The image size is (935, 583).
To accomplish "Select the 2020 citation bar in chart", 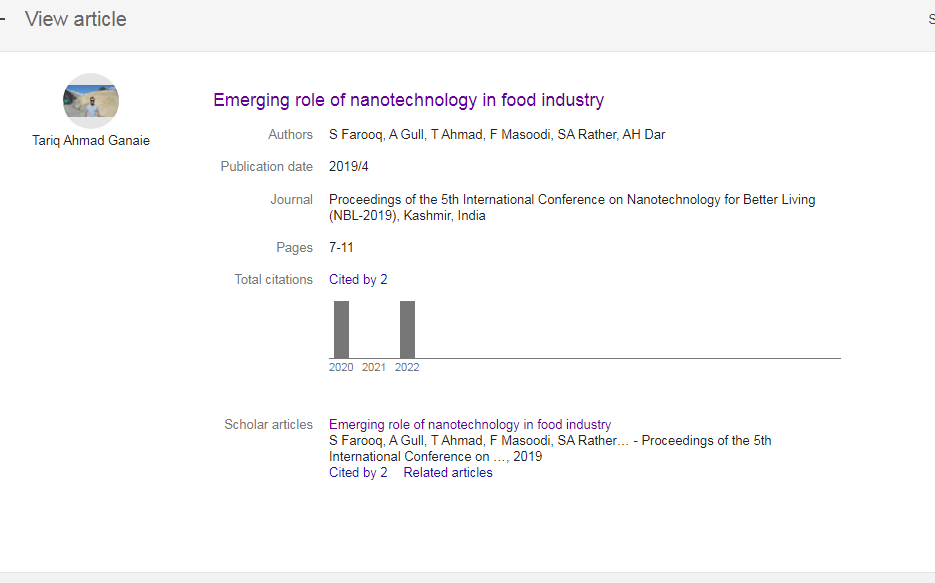I will tap(341, 329).
